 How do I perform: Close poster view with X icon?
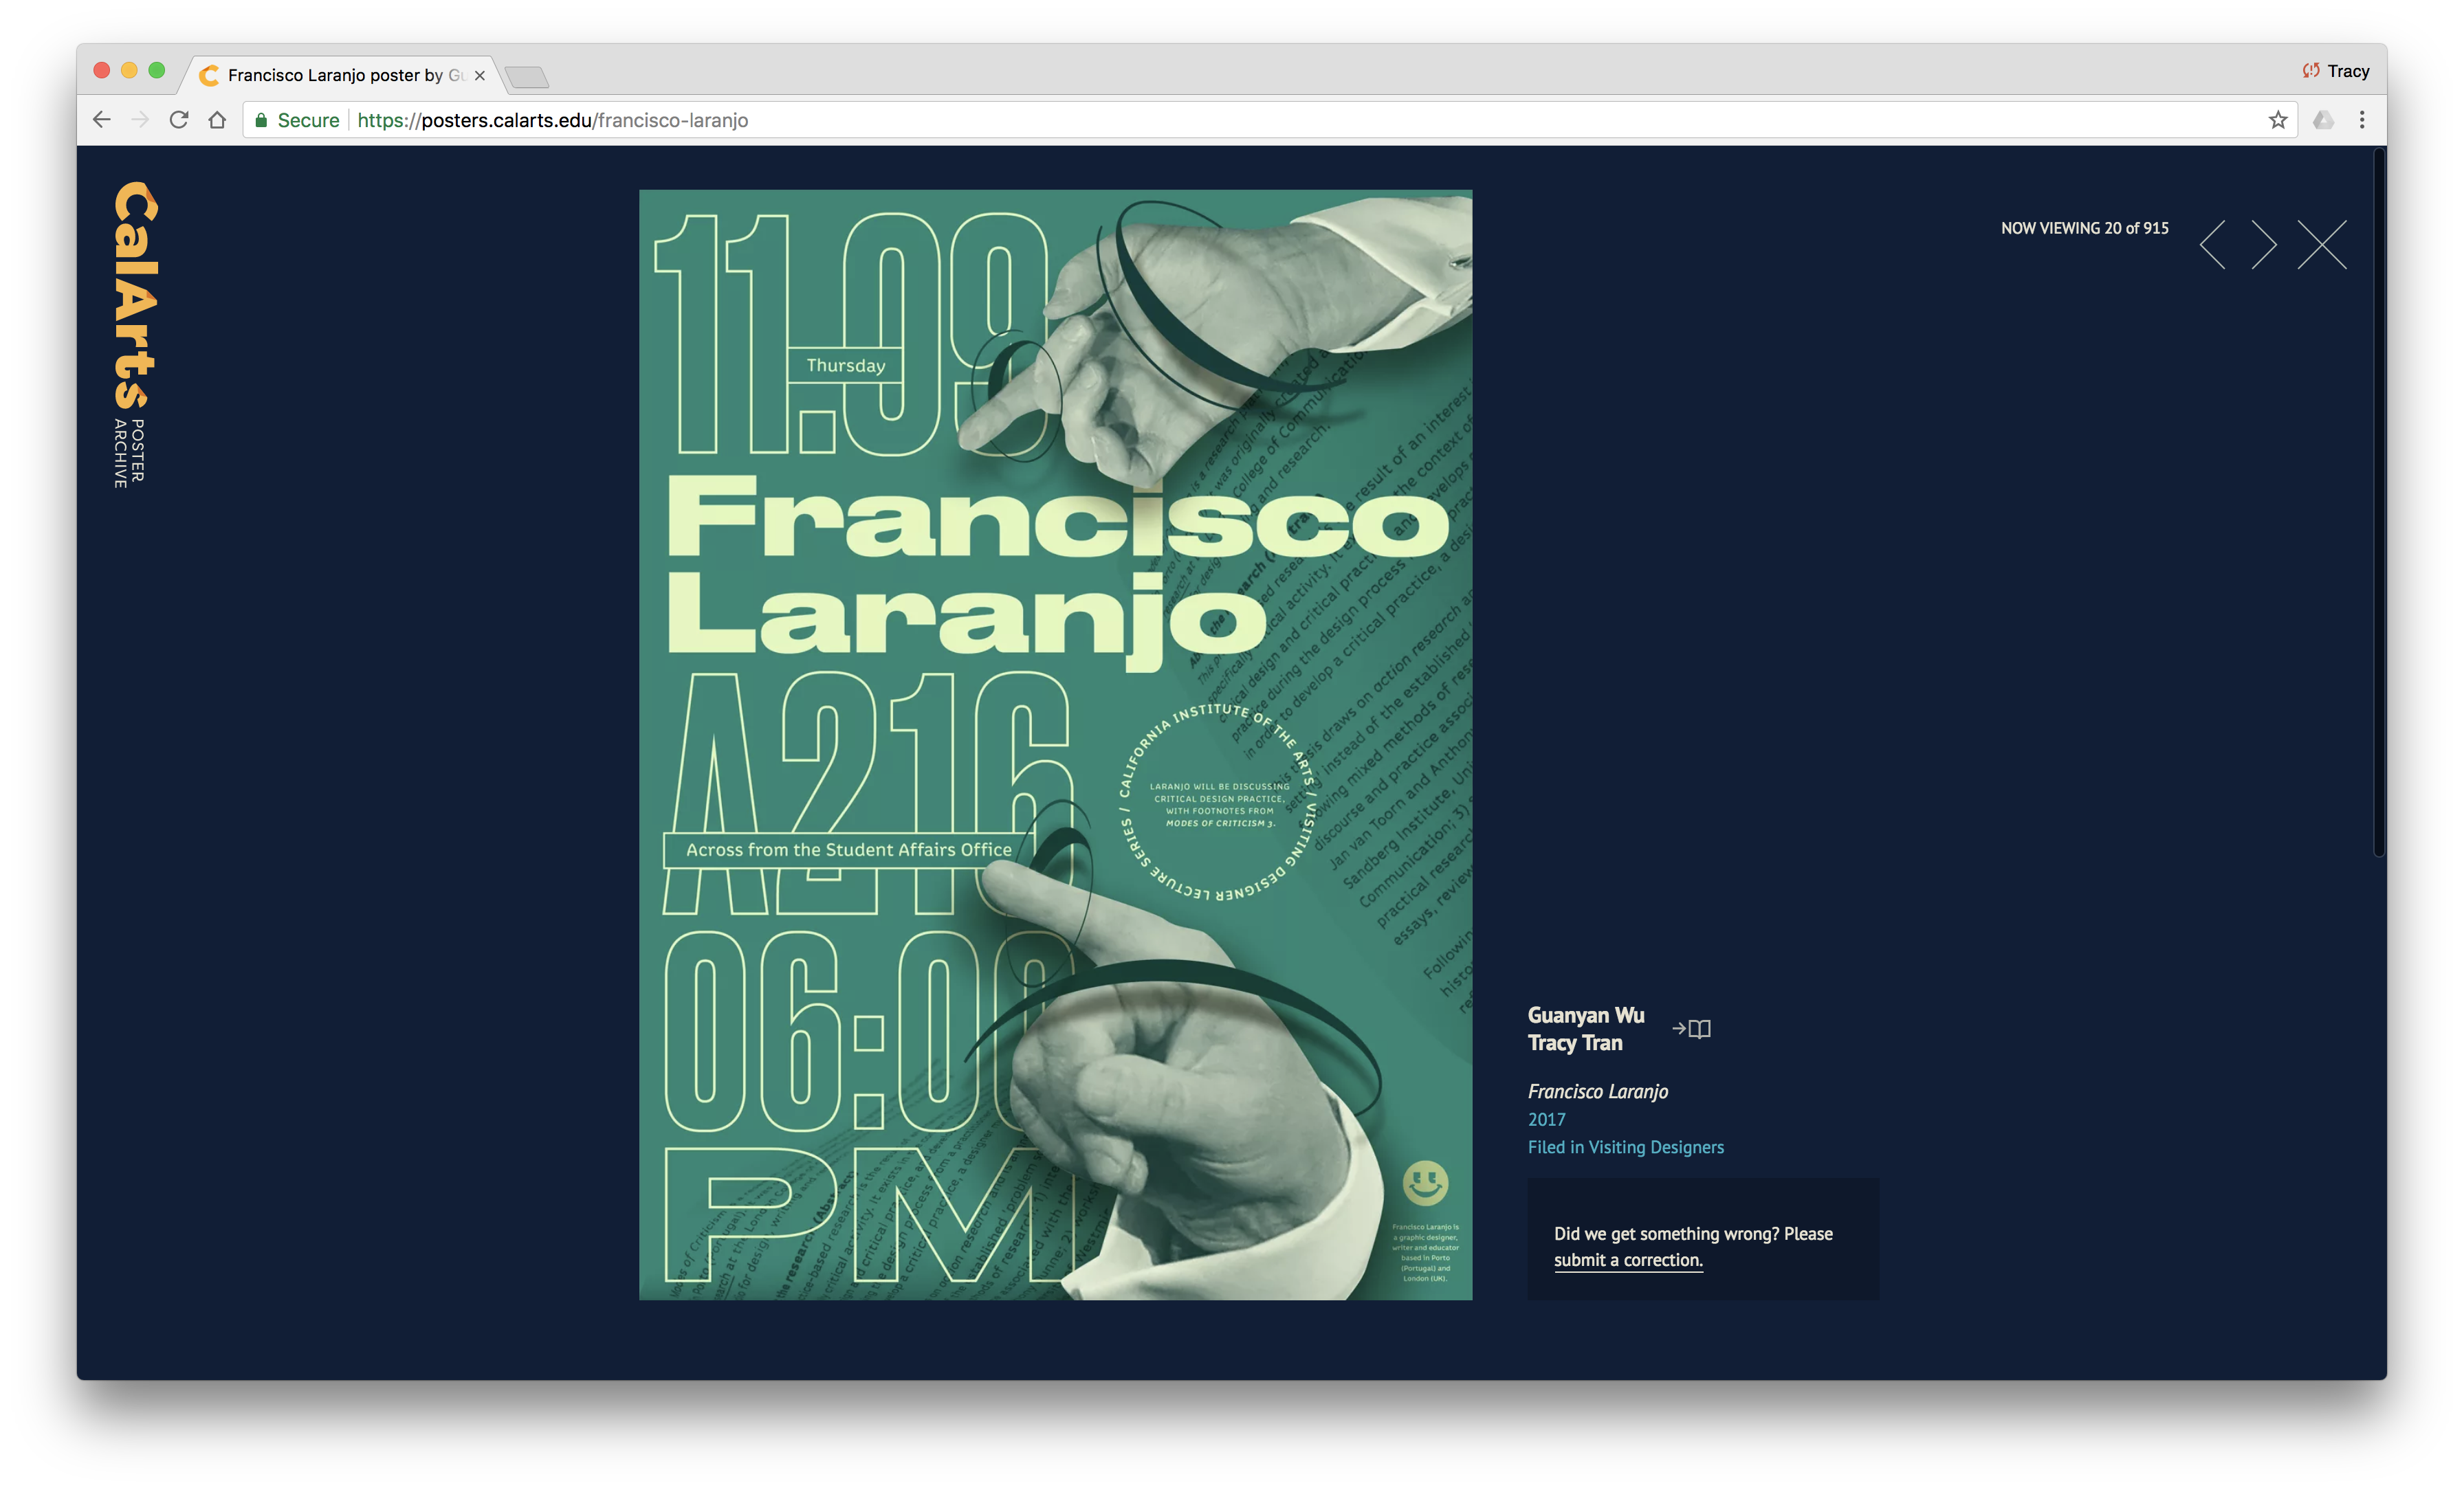click(x=2321, y=245)
